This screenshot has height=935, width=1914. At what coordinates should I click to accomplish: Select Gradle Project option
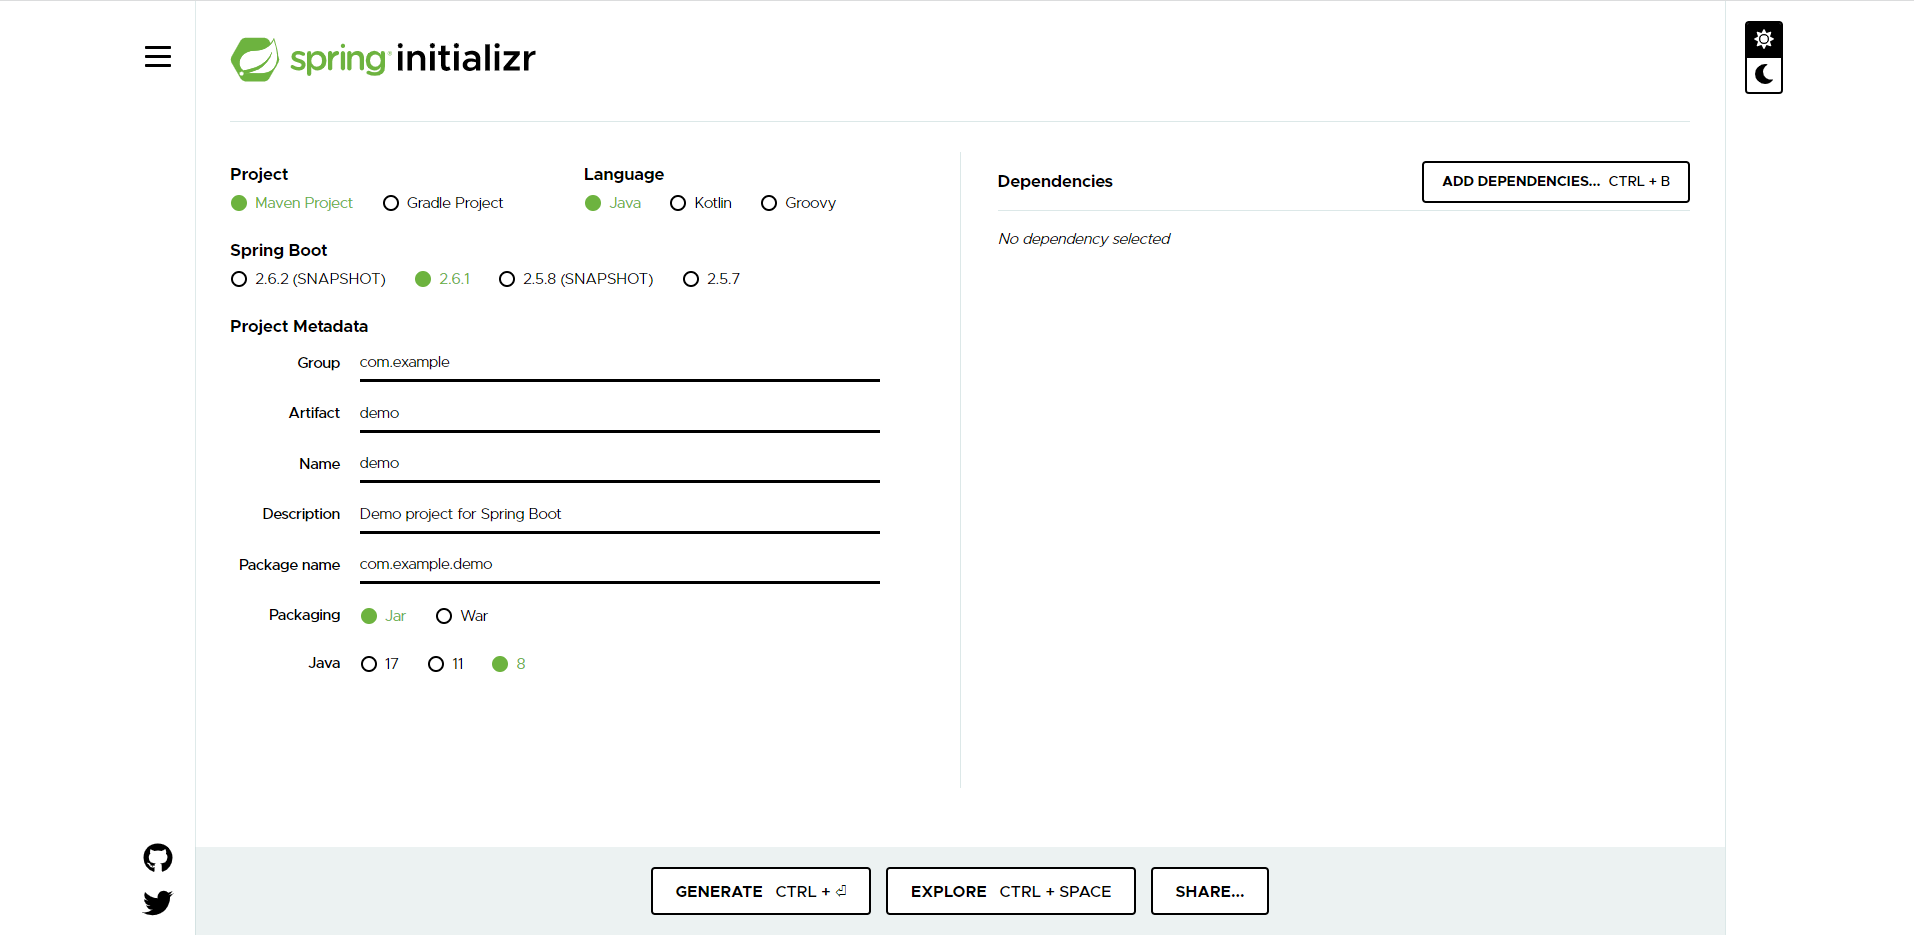[443, 203]
